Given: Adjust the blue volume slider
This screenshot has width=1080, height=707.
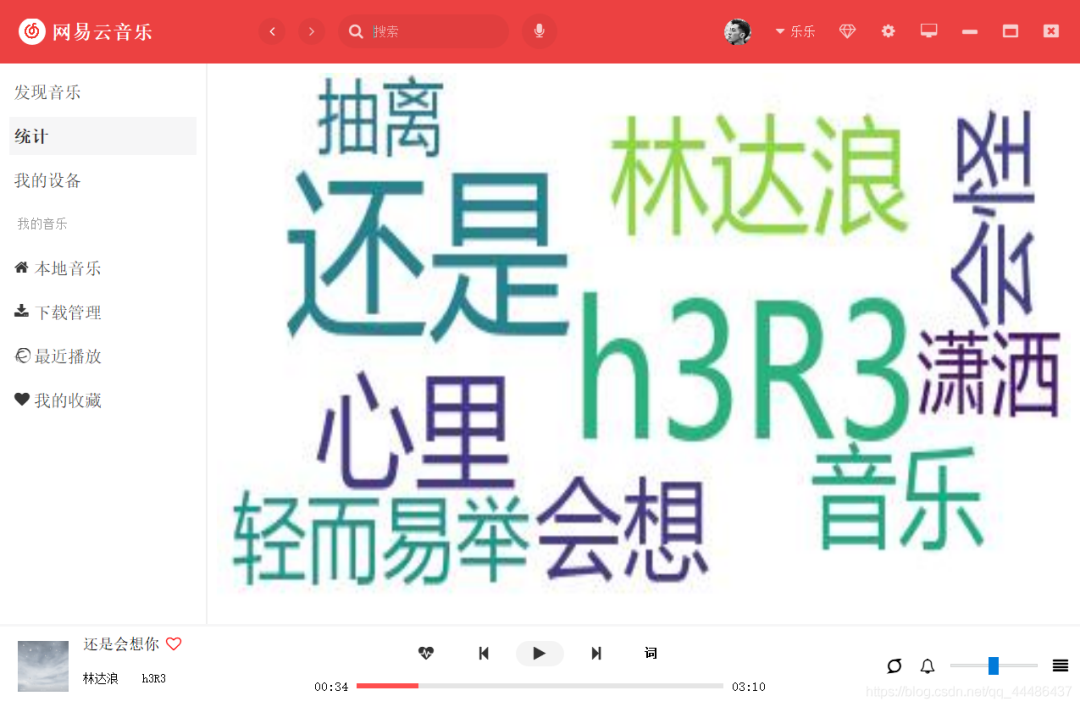Looking at the screenshot, I should 993,666.
